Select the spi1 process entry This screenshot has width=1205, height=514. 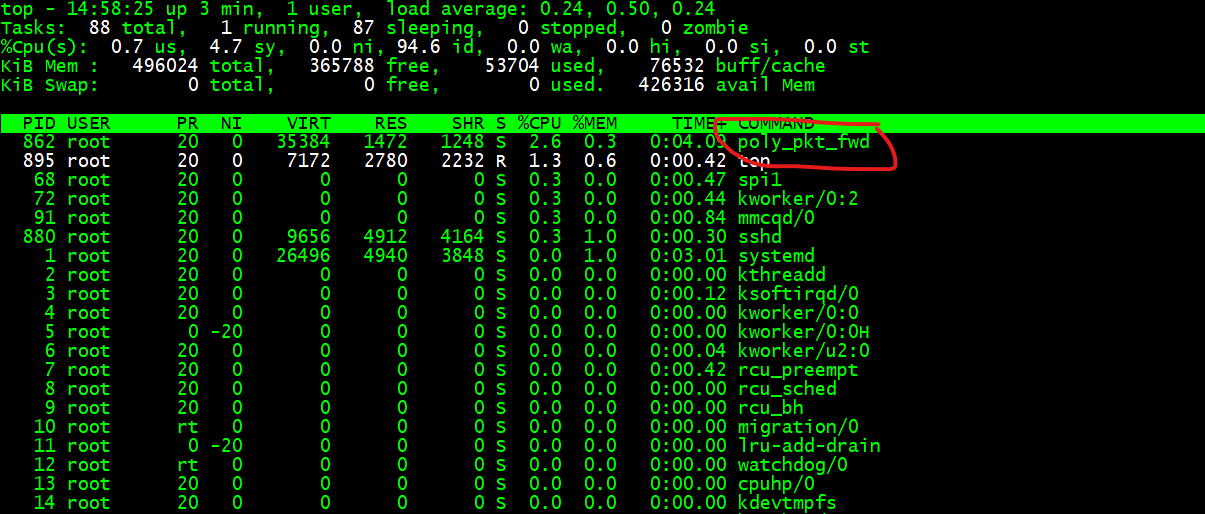[x=759, y=180]
